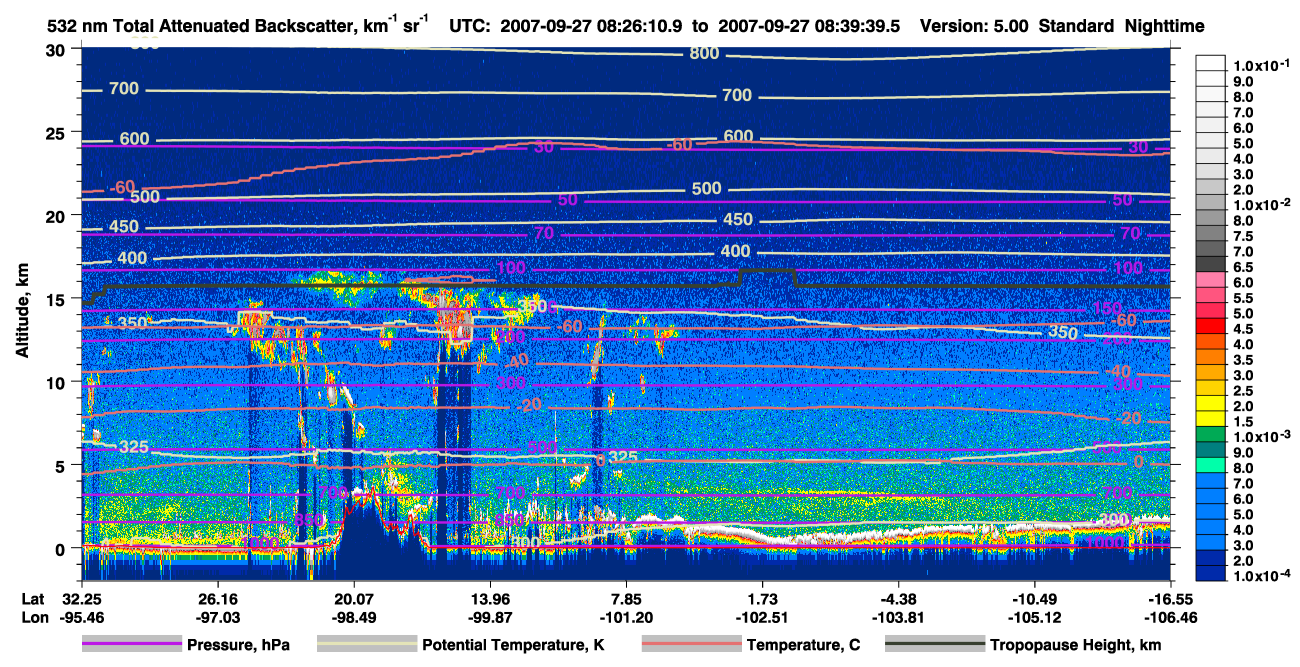
Task: Click the latitude value 32.25
Action: [x=82, y=597]
